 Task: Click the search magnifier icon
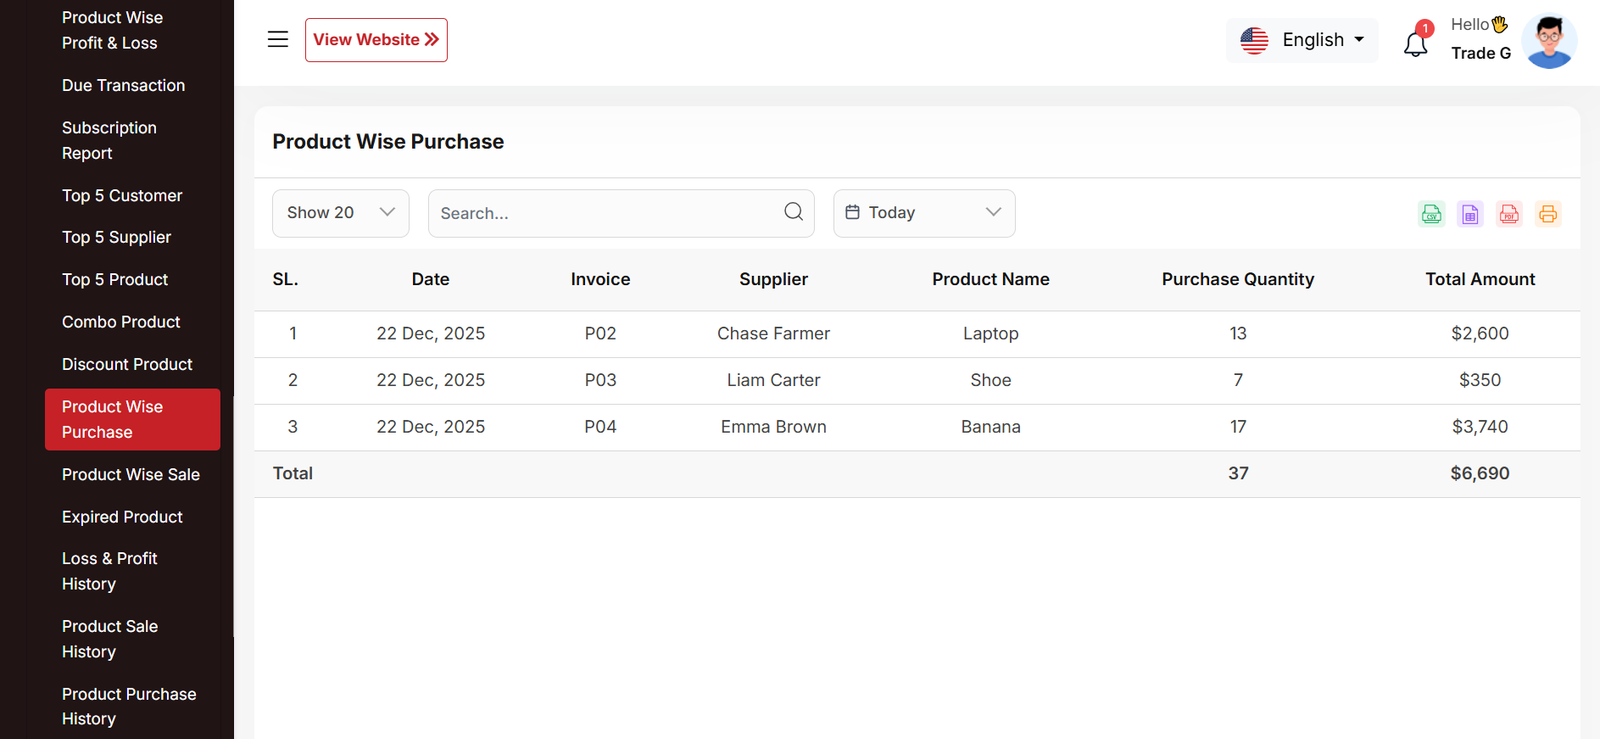793,212
